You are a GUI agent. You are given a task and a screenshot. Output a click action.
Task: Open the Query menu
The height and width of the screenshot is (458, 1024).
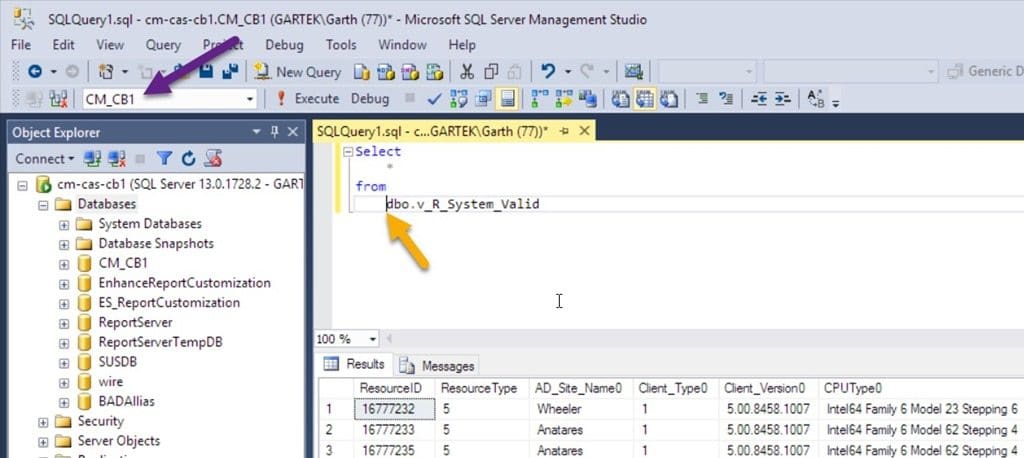(163, 44)
